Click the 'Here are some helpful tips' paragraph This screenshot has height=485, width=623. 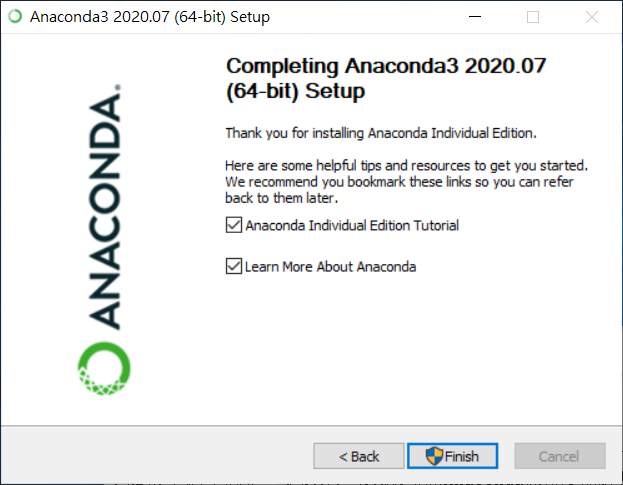pos(406,182)
